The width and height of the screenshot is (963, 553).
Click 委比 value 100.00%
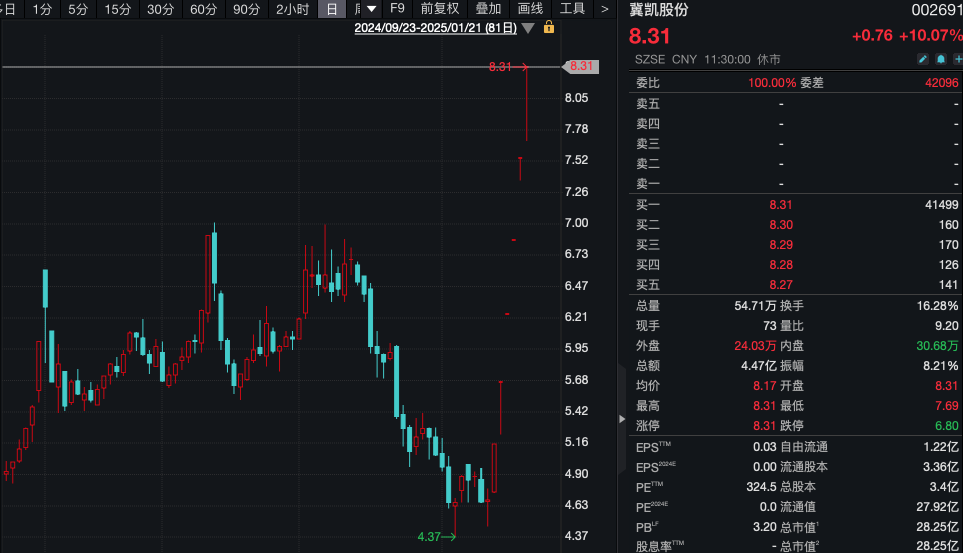(x=772, y=83)
